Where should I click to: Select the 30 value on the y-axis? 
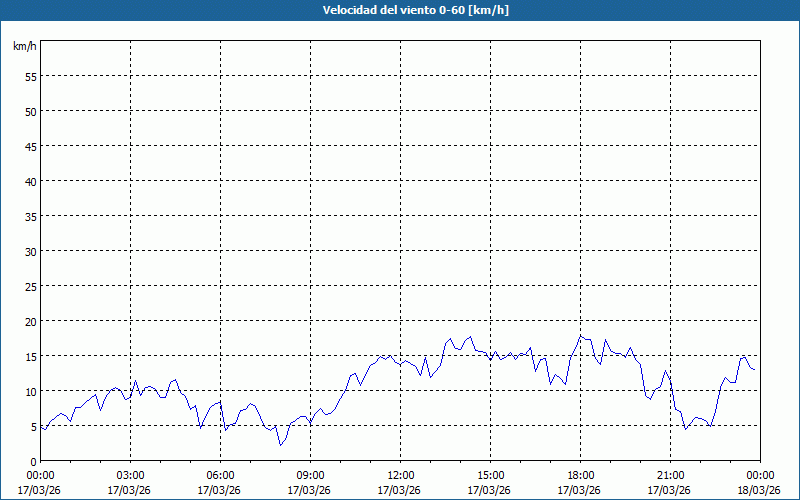pyautogui.click(x=30, y=251)
